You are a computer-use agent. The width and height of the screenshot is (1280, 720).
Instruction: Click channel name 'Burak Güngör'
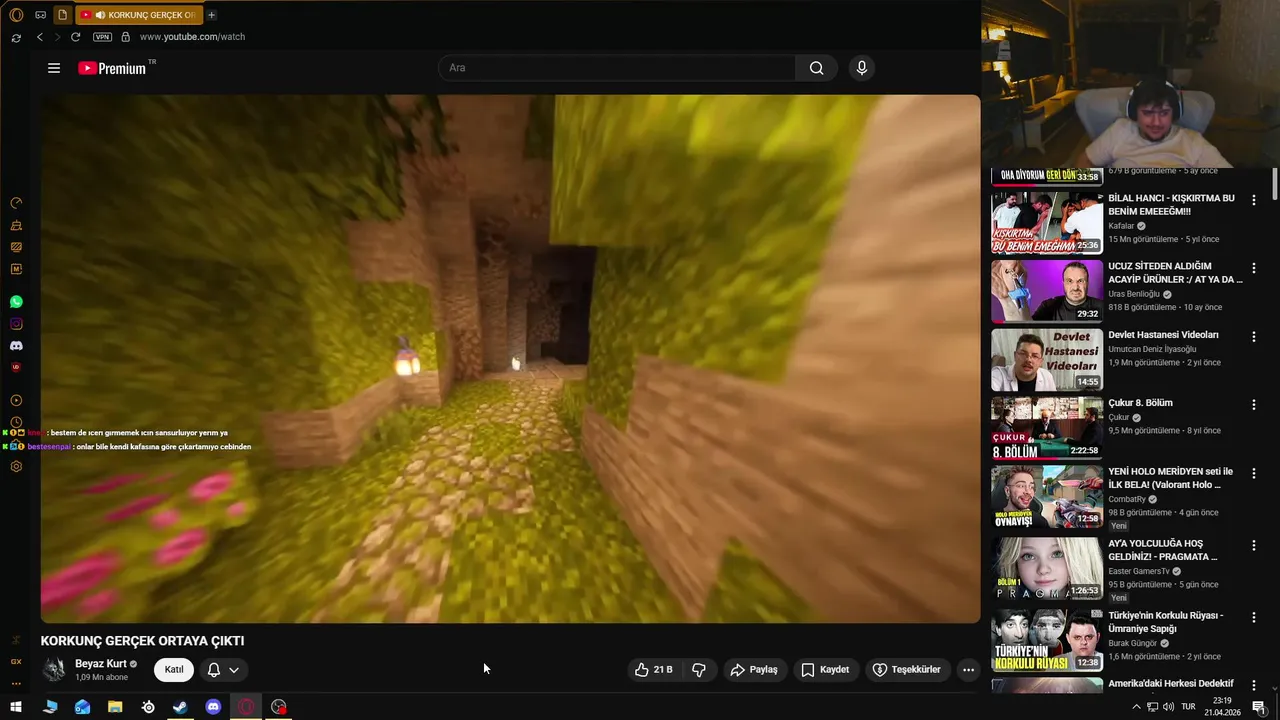(x=1132, y=643)
